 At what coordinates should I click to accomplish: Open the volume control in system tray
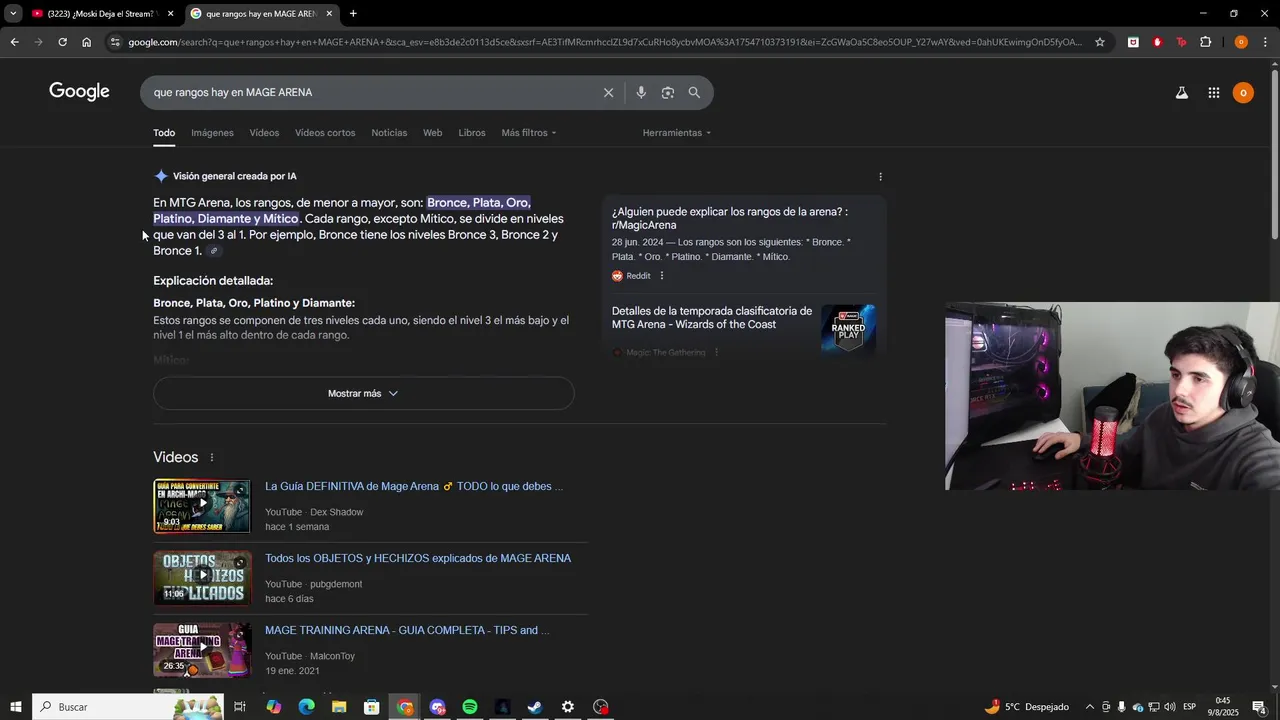click(1170, 707)
